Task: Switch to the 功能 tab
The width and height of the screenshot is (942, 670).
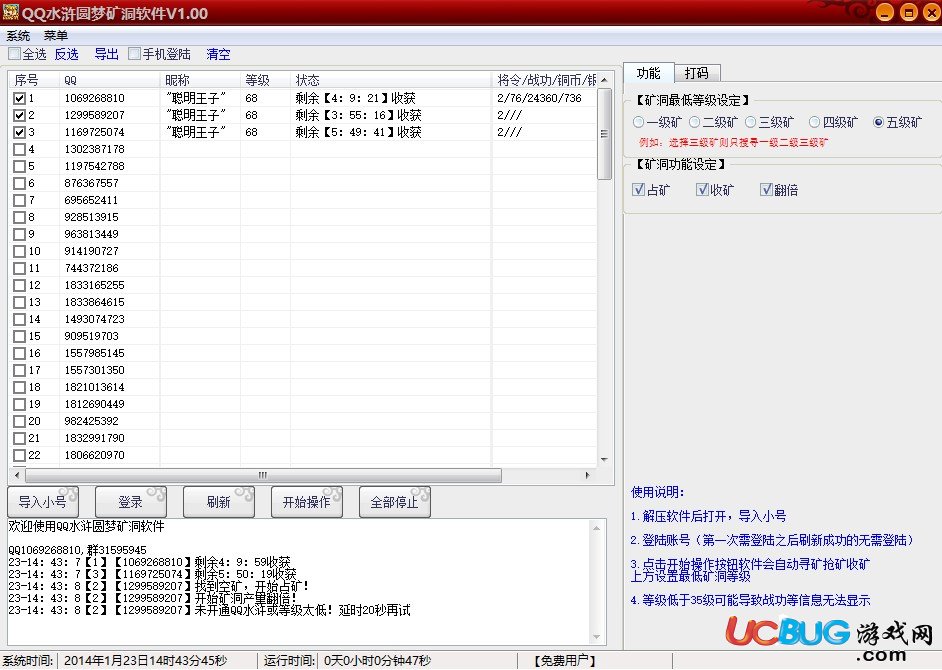Action: [648, 73]
